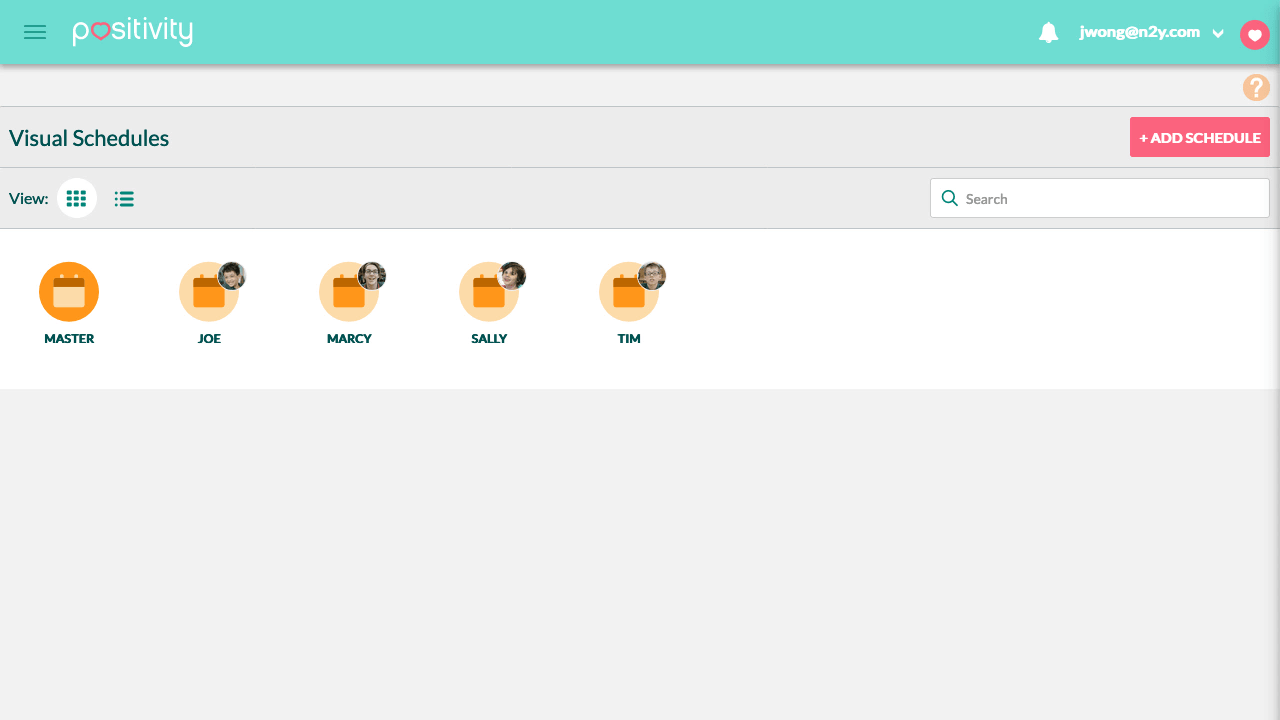Viewport: 1280px width, 720px height.
Task: Open Tim's schedule calendar icon
Action: pos(627,294)
